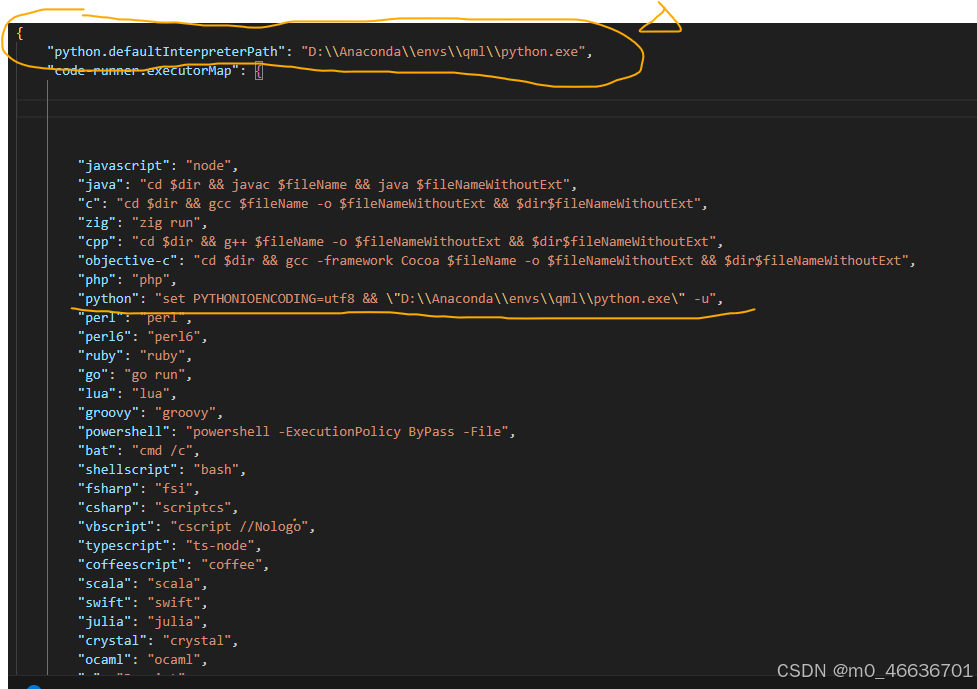Click the "D:\\Anaconda\\envs\\qml\\python.exe" interpreter path value
Image resolution: width=977 pixels, height=689 pixels.
[443, 52]
